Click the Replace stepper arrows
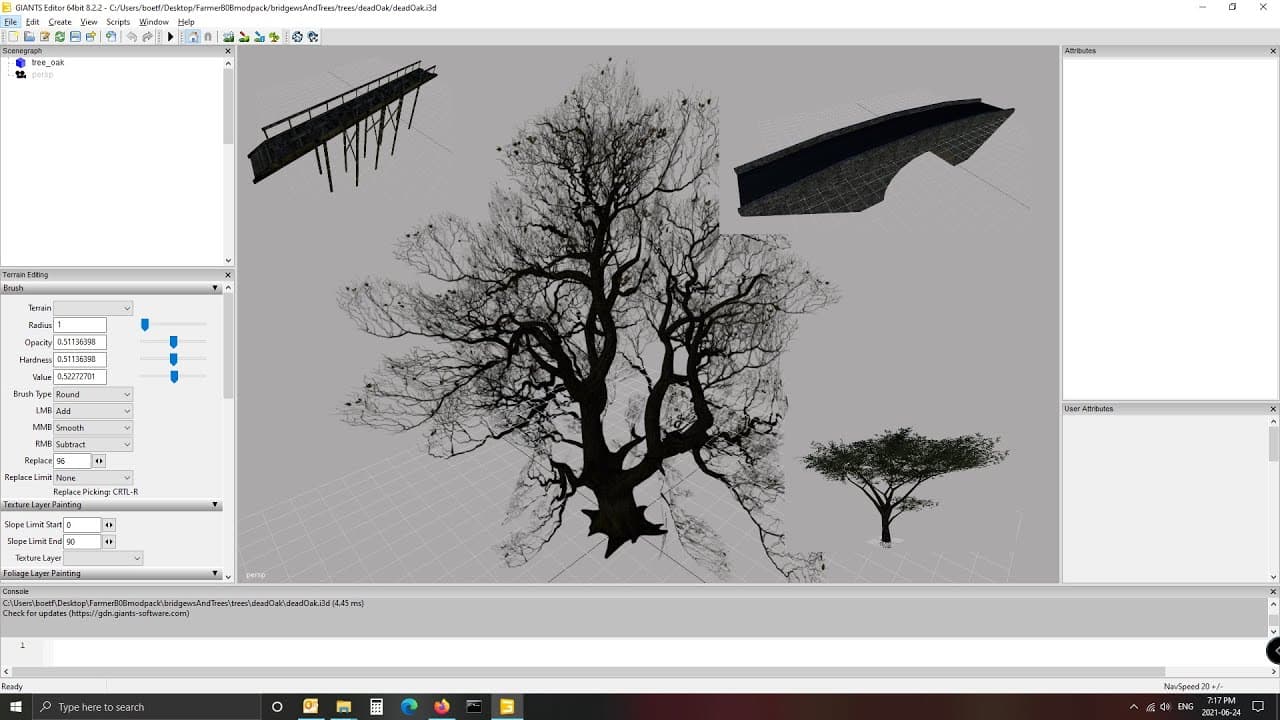The height and width of the screenshot is (720, 1280). (x=99, y=461)
